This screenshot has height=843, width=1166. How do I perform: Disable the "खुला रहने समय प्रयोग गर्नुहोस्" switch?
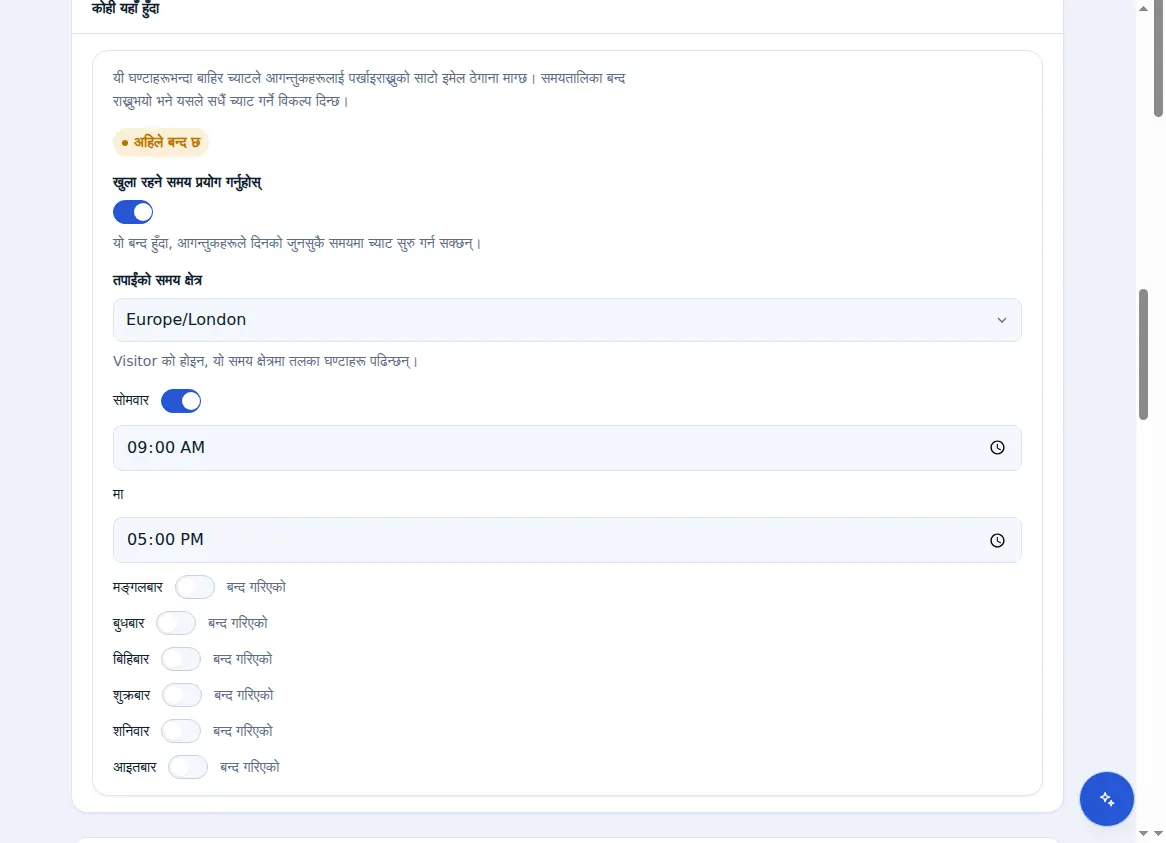point(133,213)
